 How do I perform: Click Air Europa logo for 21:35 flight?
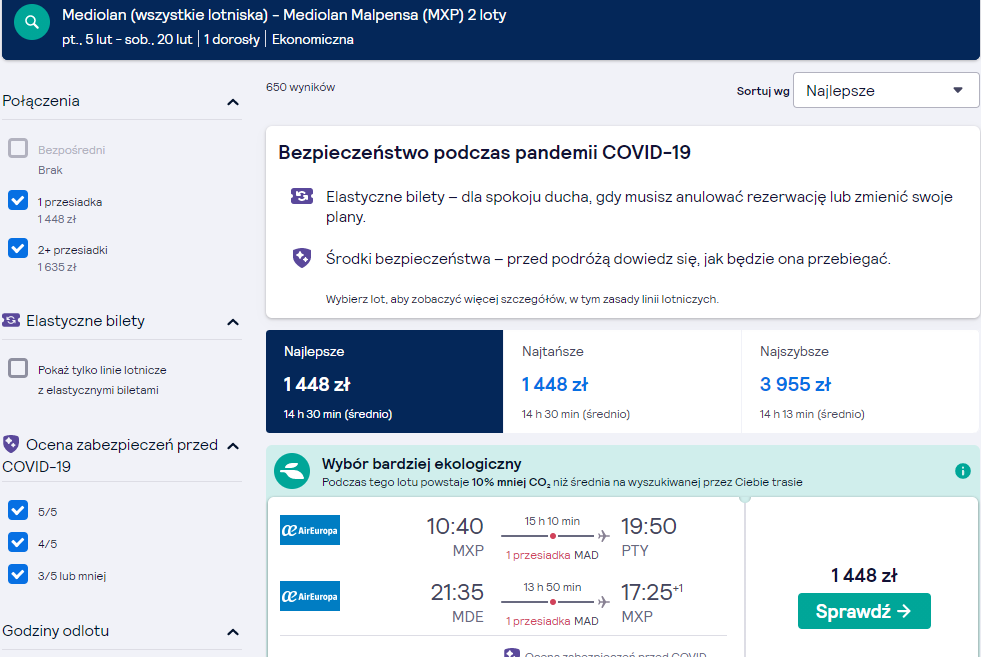click(310, 596)
